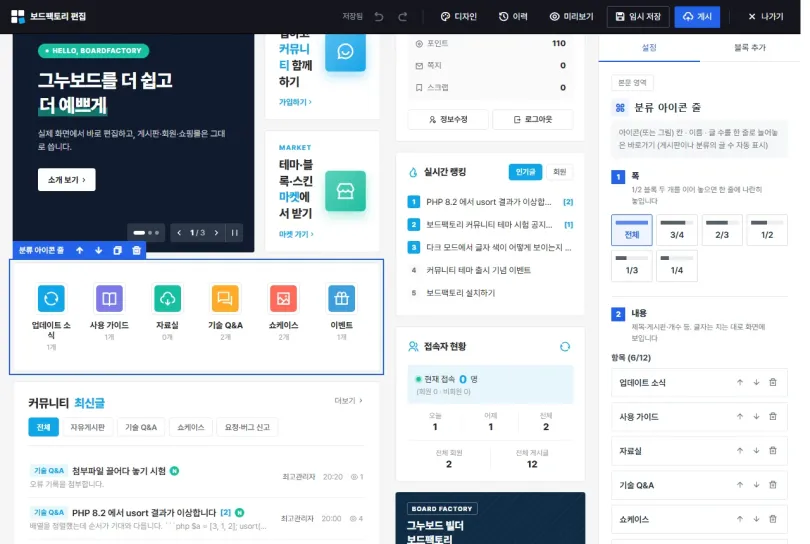Pause the hero slider

[235, 233]
